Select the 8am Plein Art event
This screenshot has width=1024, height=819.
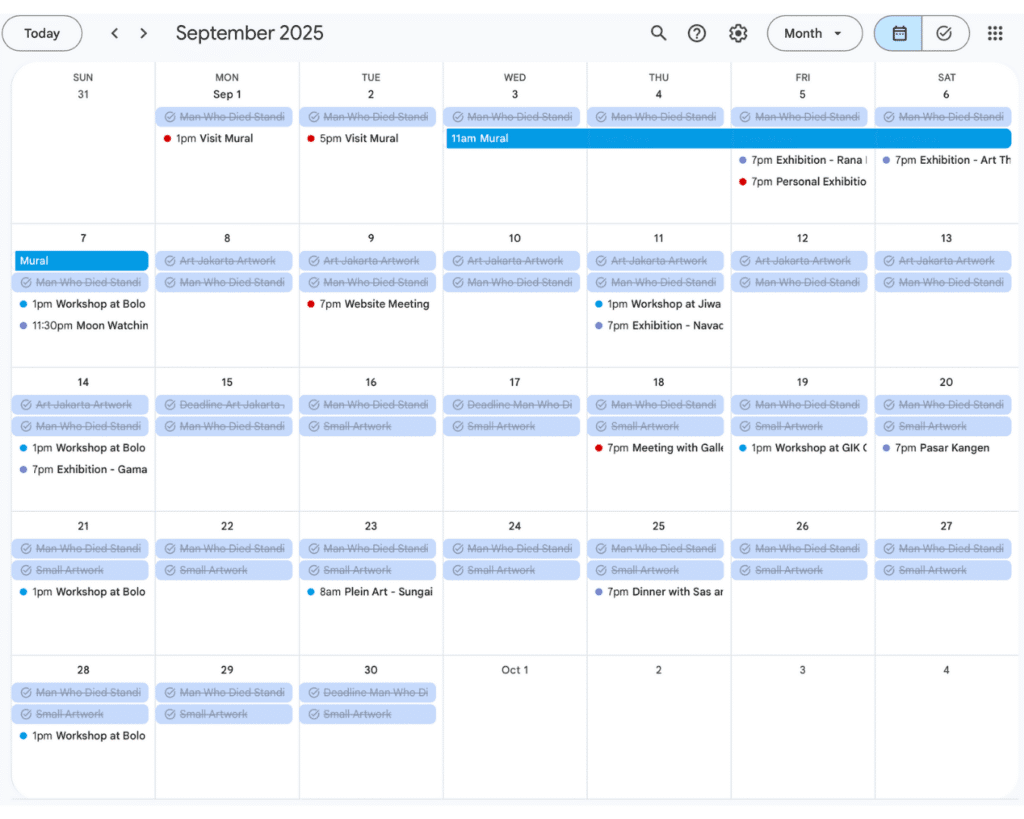[371, 592]
